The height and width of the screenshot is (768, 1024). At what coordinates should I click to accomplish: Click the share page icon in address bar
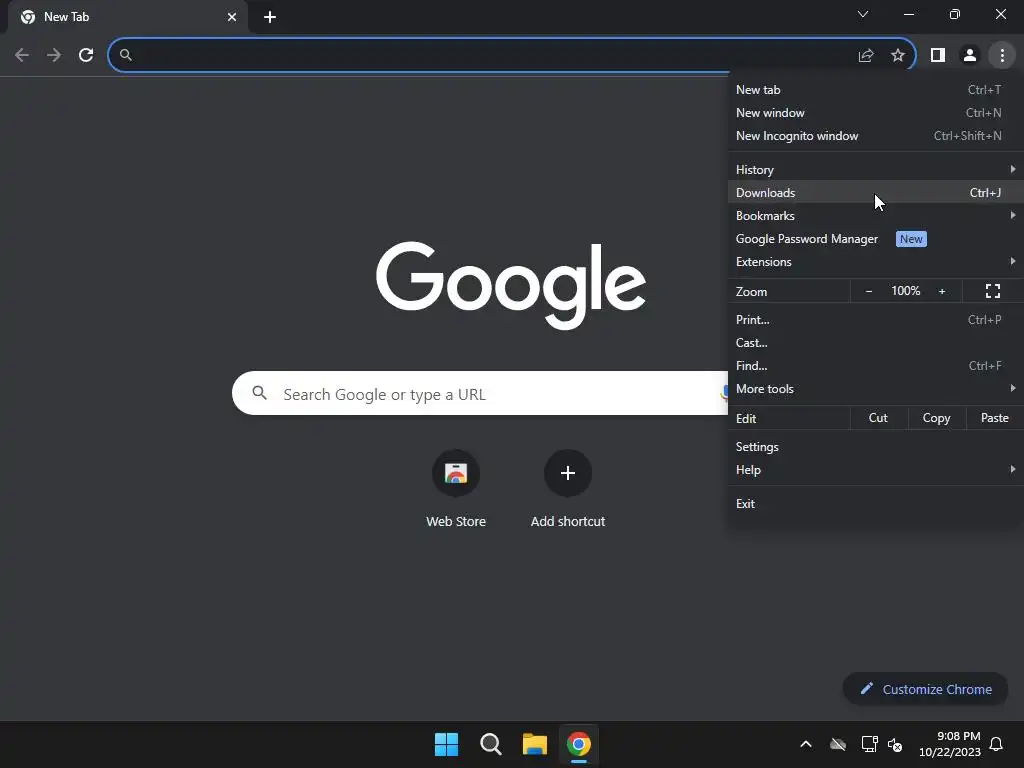[866, 56]
